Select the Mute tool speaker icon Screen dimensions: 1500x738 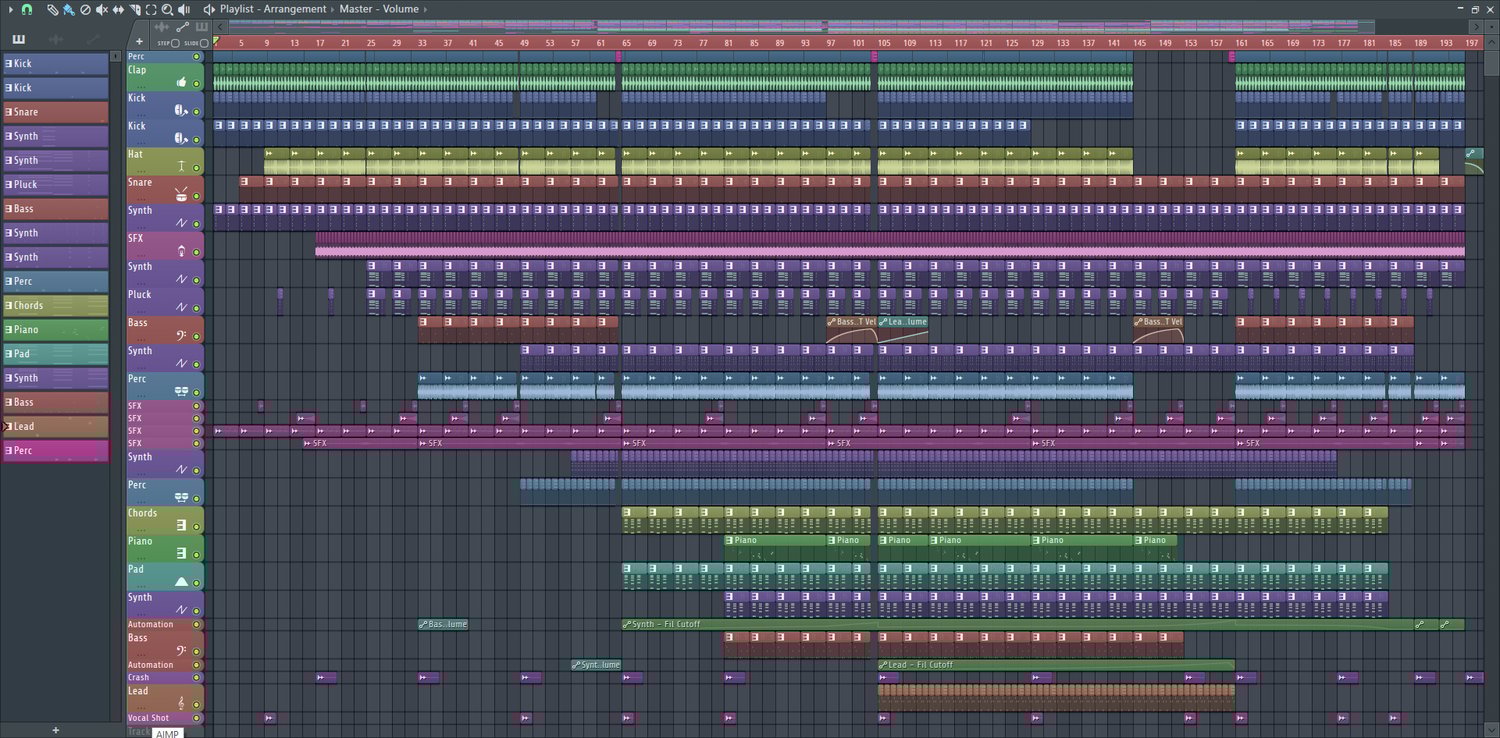[x=101, y=9]
